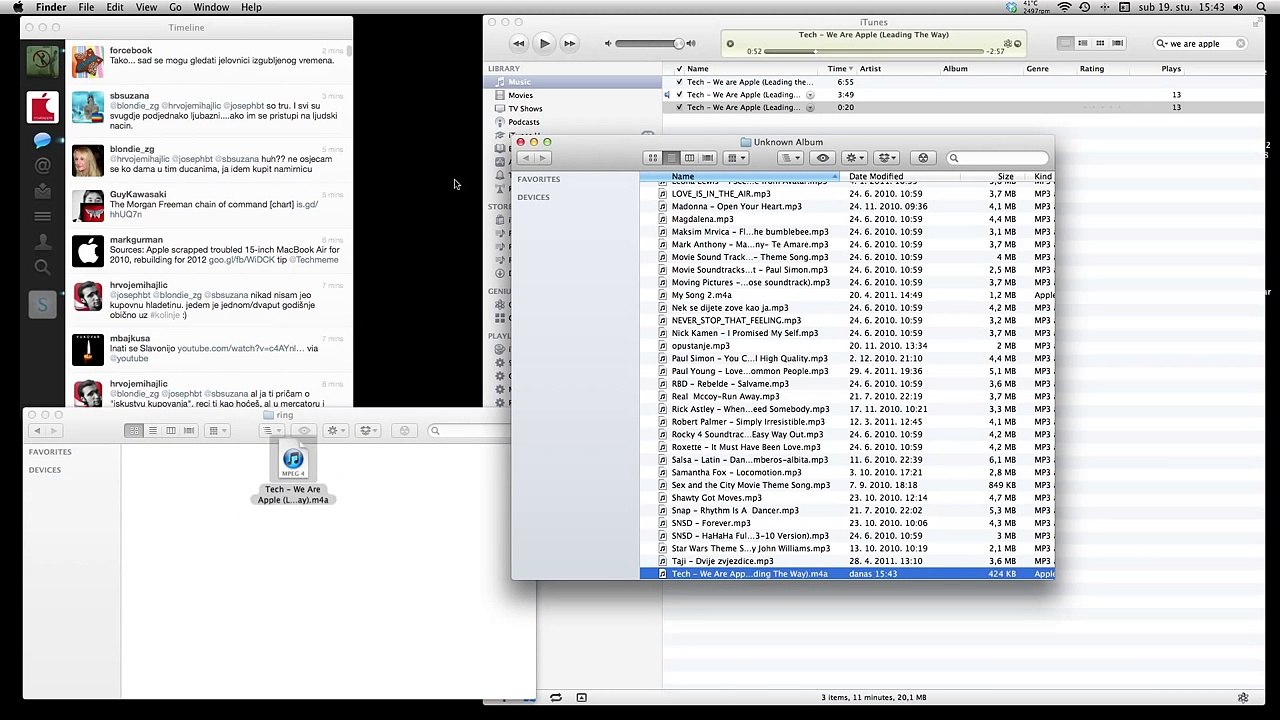Seek within the iTunes track progress bar

point(876,51)
